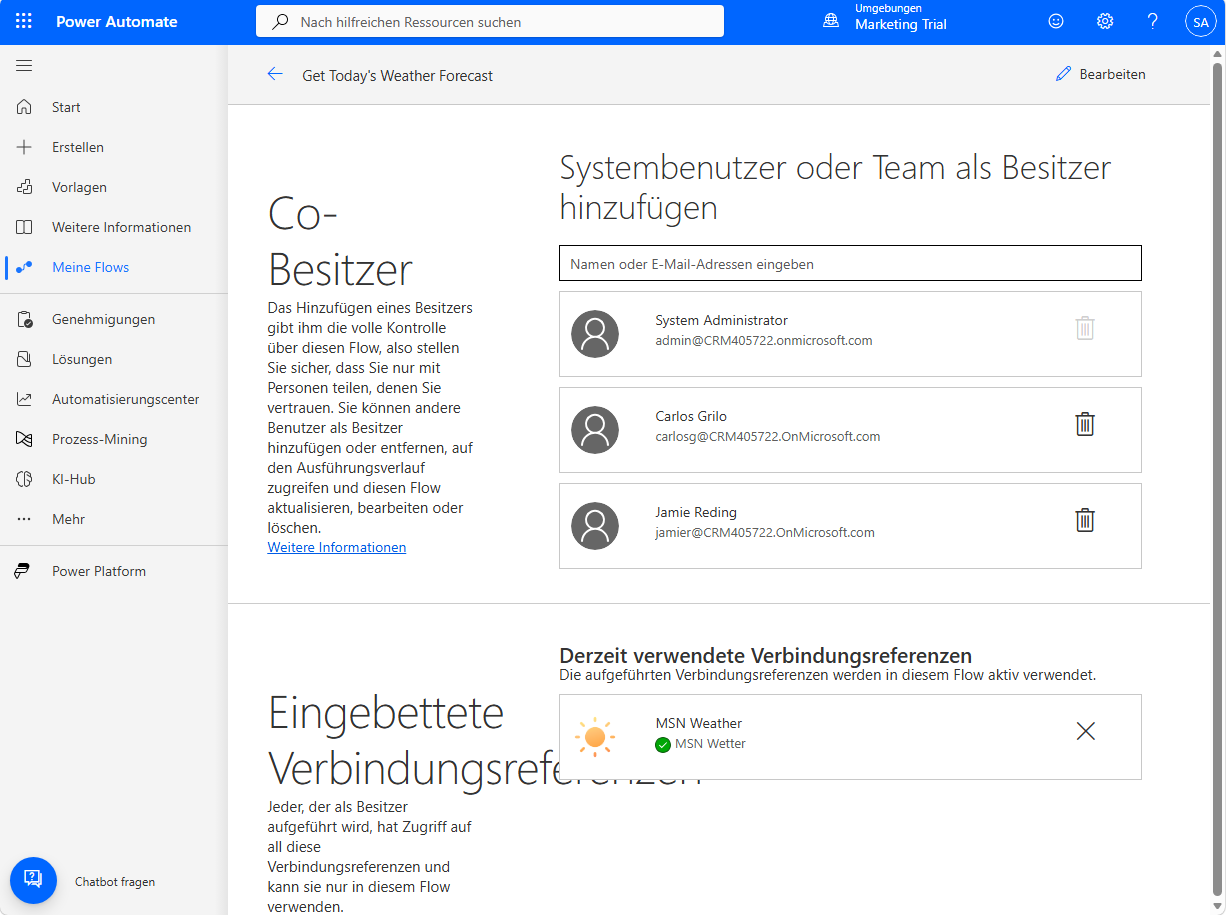
Task: Click the Umgebungen environment icon
Action: (x=831, y=21)
